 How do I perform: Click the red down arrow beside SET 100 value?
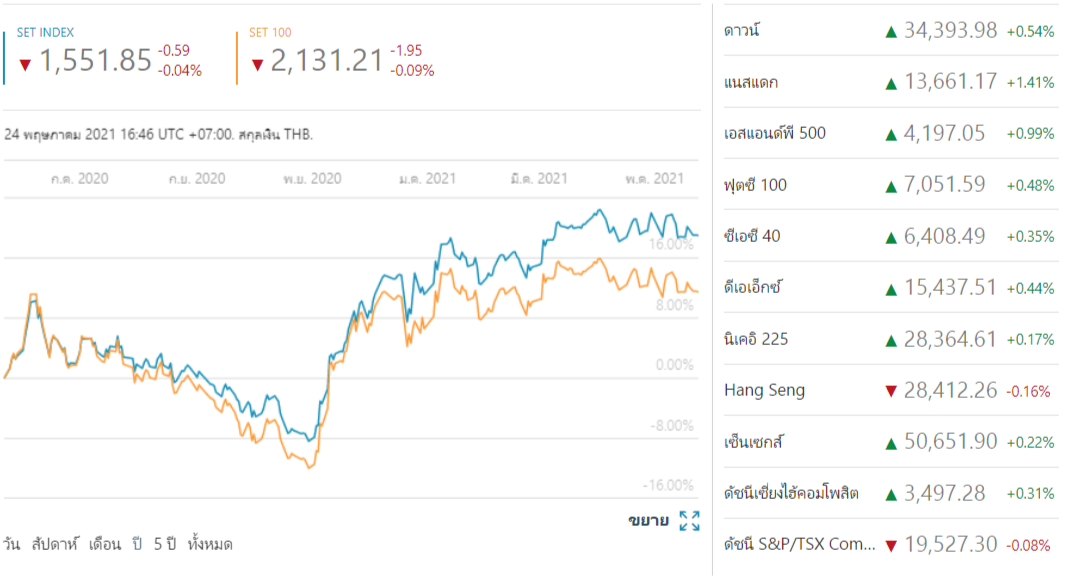pyautogui.click(x=257, y=64)
